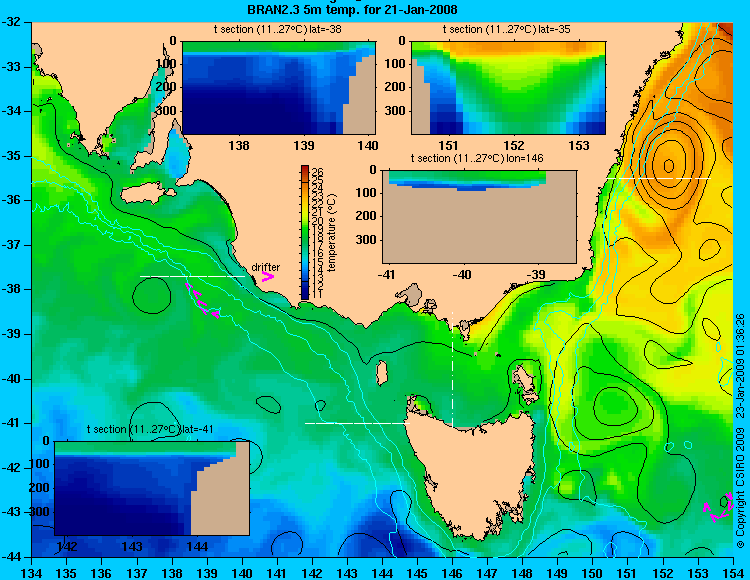Click the white dash-dot line at lon 146

452,369
